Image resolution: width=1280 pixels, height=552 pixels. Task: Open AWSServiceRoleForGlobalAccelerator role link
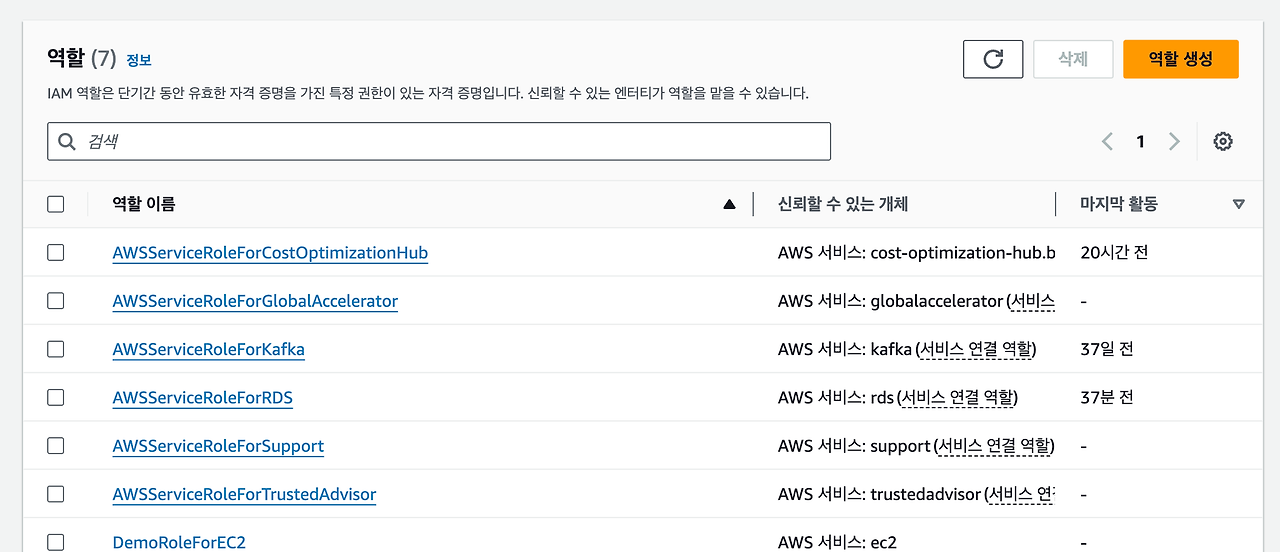click(255, 301)
